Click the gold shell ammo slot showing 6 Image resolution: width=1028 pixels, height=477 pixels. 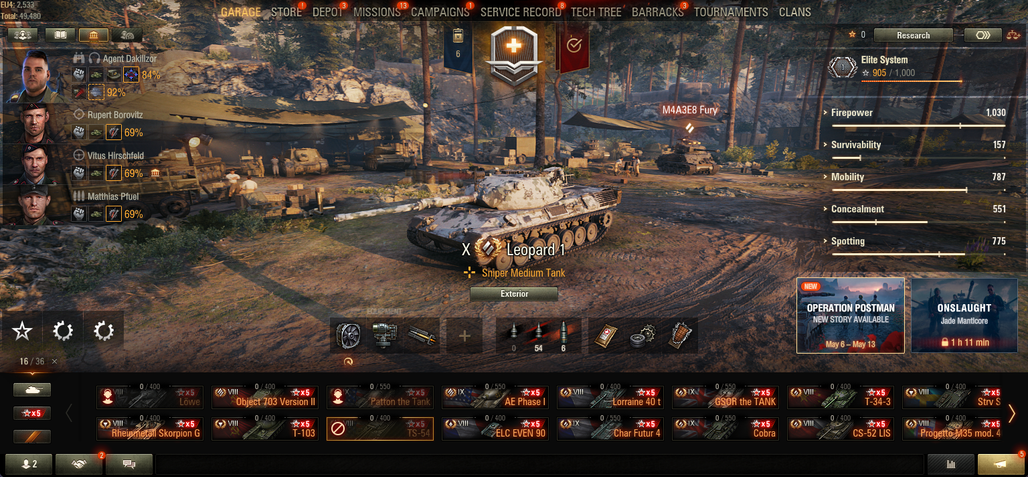pos(563,336)
